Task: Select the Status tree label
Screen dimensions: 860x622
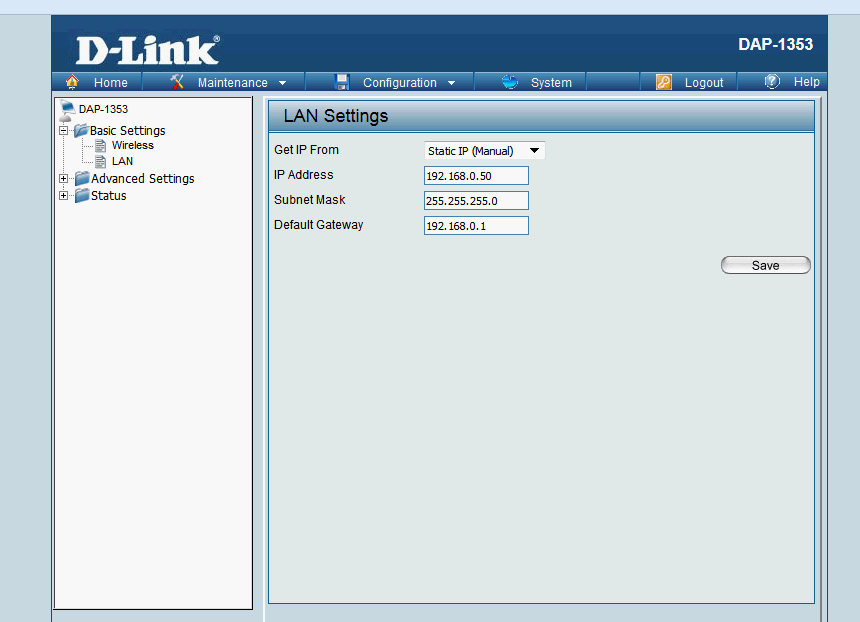Action: tap(109, 196)
